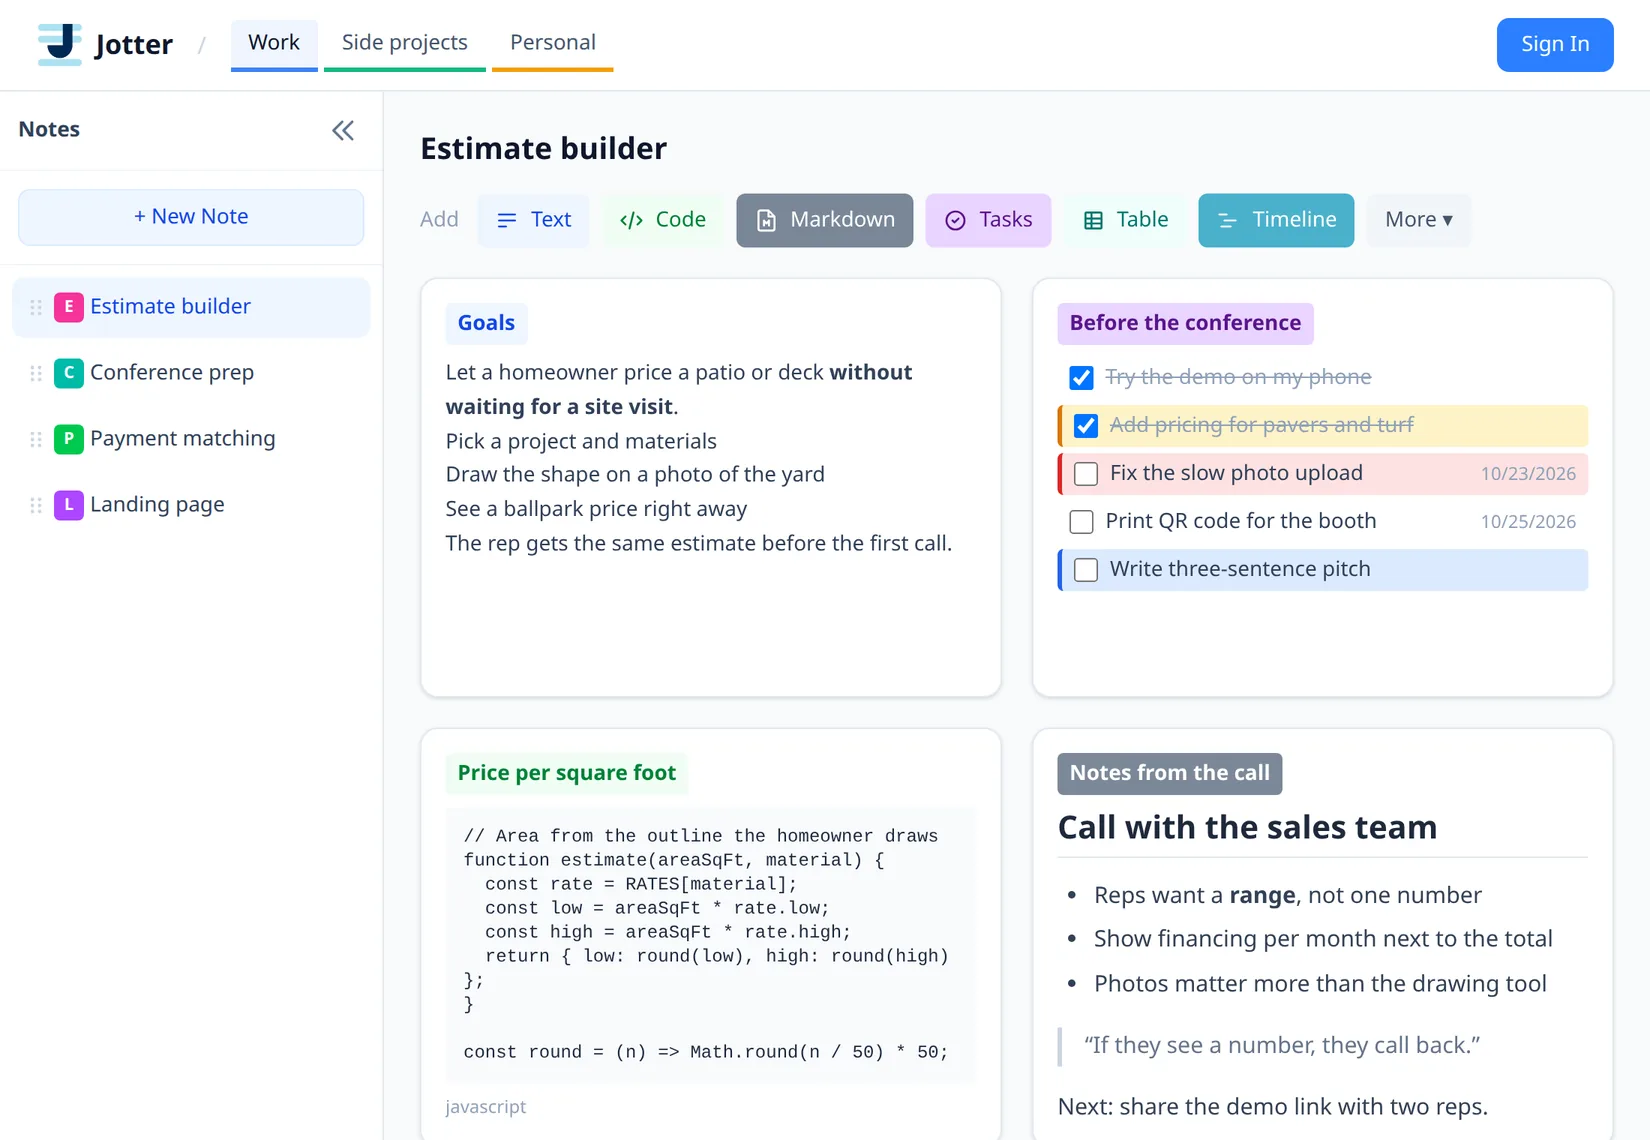Click 'Draw the shape on a photo' line
The image size is (1650, 1140).
(x=635, y=474)
